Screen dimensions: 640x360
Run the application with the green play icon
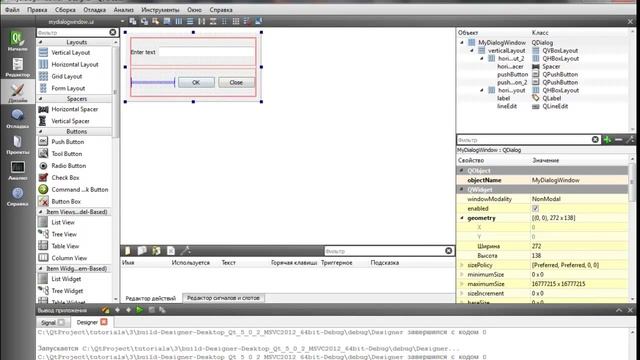click(140, 310)
